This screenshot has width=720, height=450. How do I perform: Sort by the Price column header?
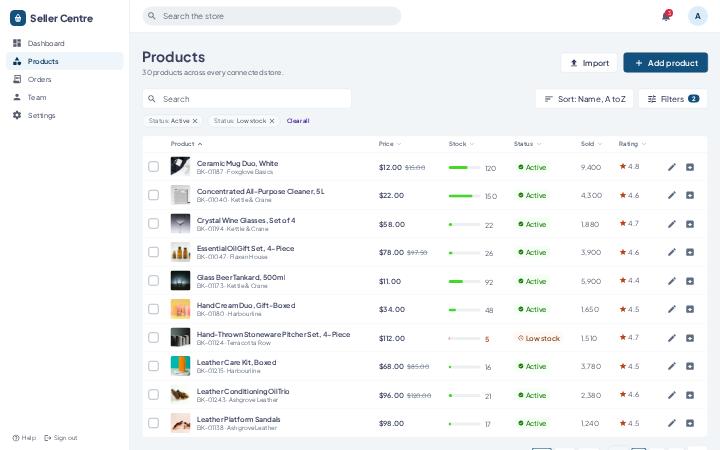click(390, 144)
